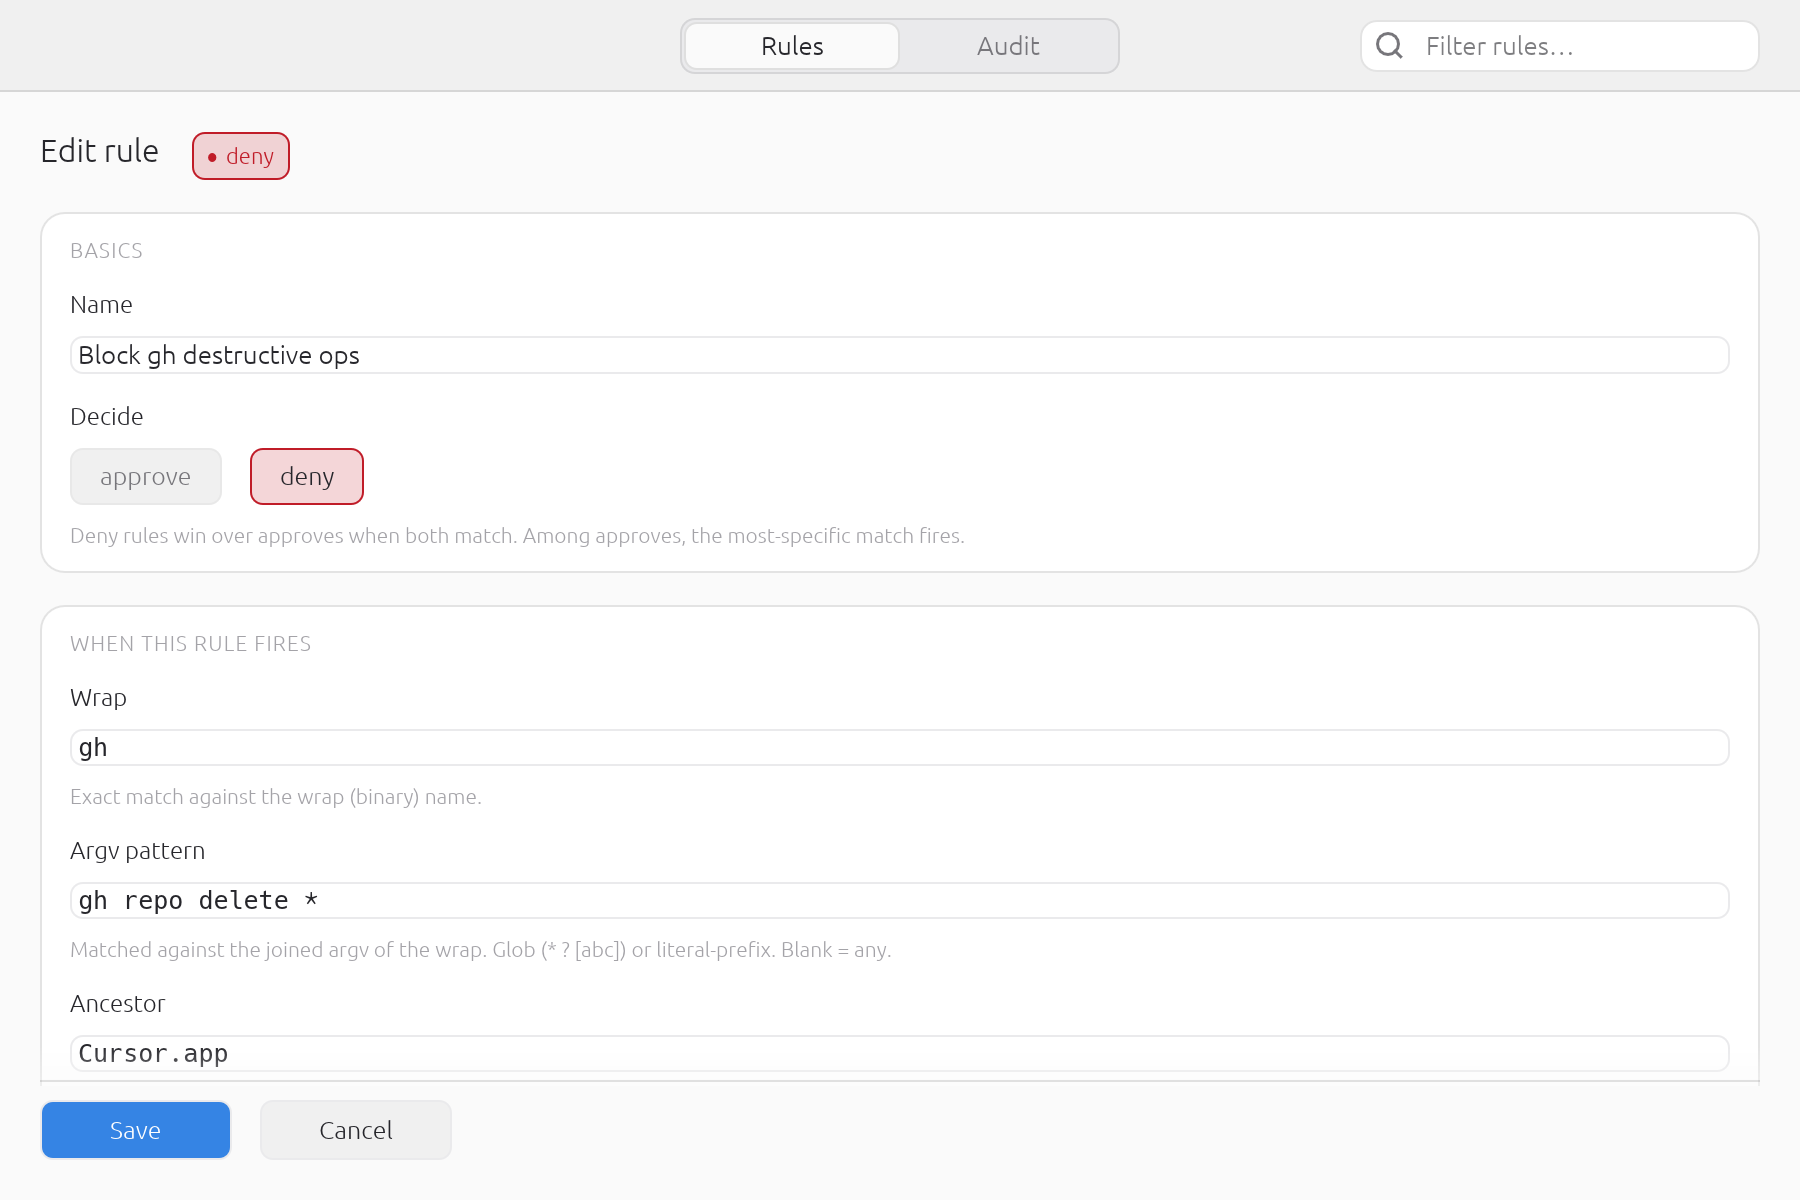Click the Edit rule heading
The image size is (1800, 1200).
100,151
